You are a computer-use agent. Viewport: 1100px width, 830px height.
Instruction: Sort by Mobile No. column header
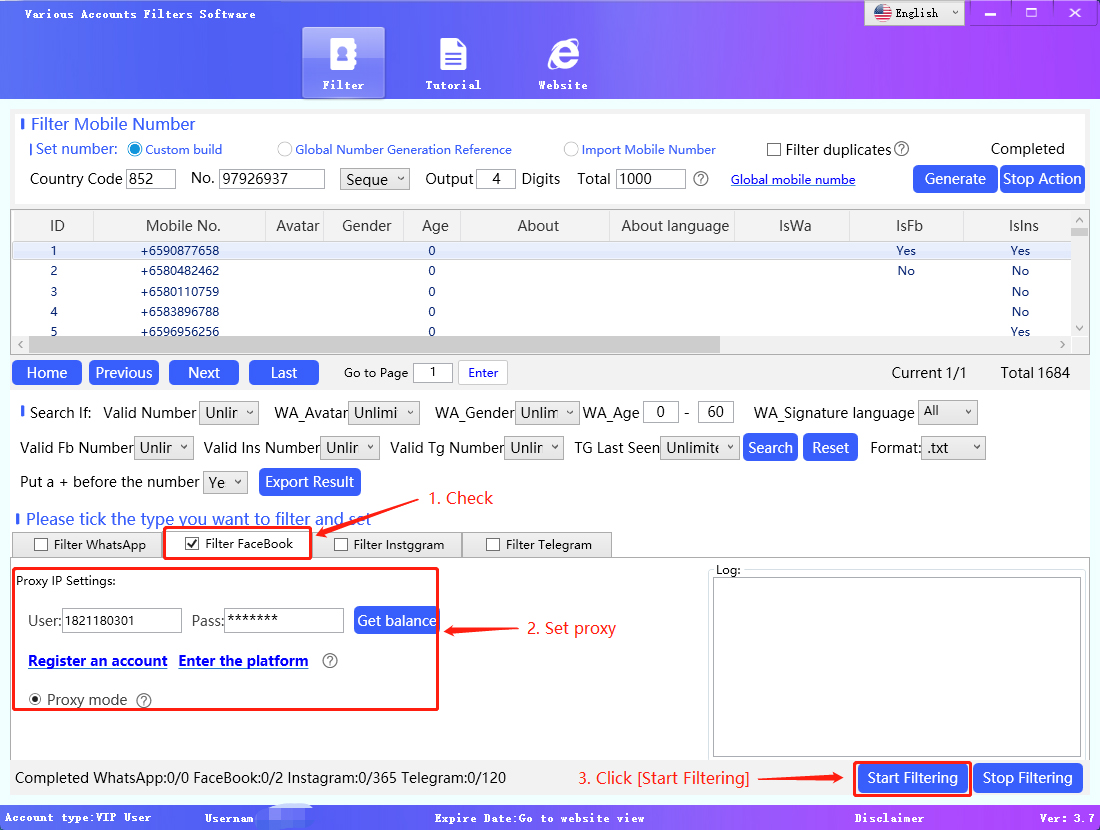183,226
